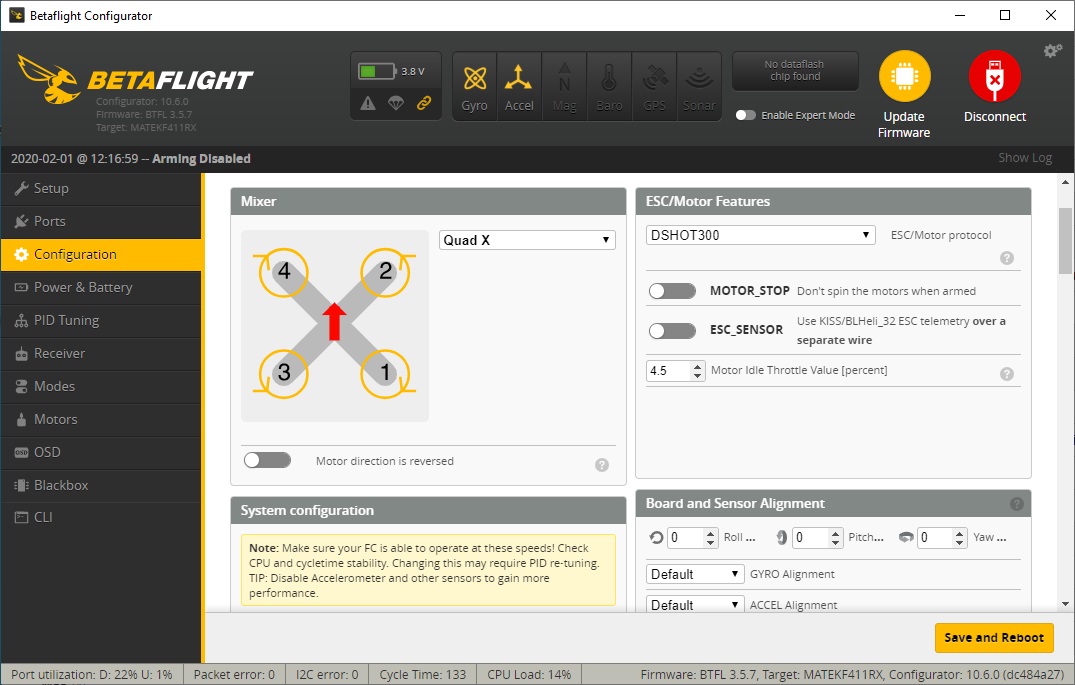The height and width of the screenshot is (685, 1075).
Task: Click the battery voltage indicator icon
Action: click(377, 71)
